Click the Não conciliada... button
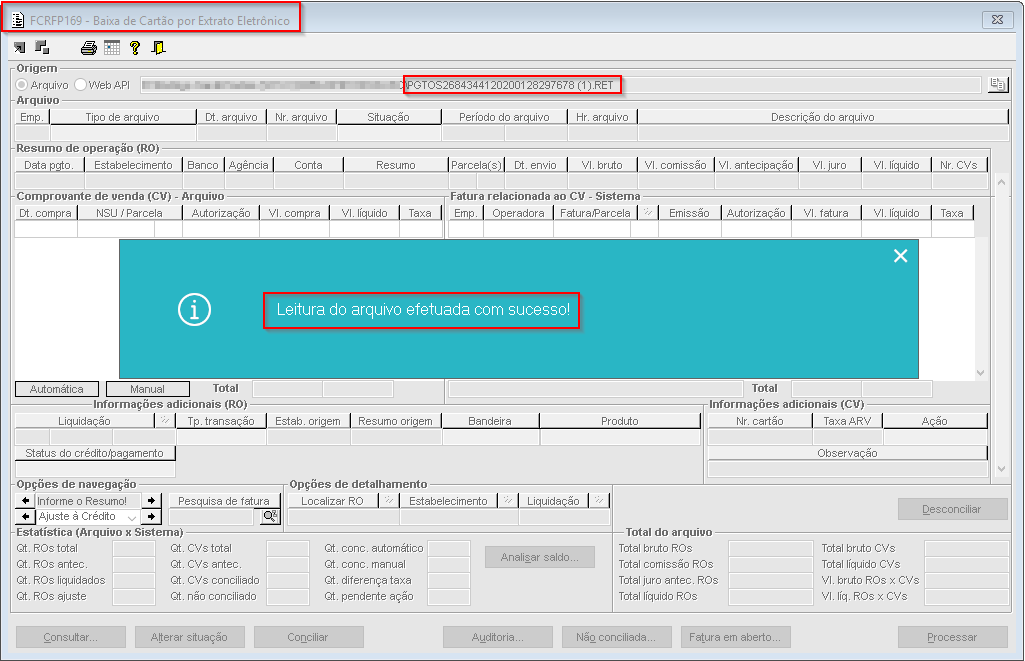This screenshot has height=661, width=1025. point(616,637)
